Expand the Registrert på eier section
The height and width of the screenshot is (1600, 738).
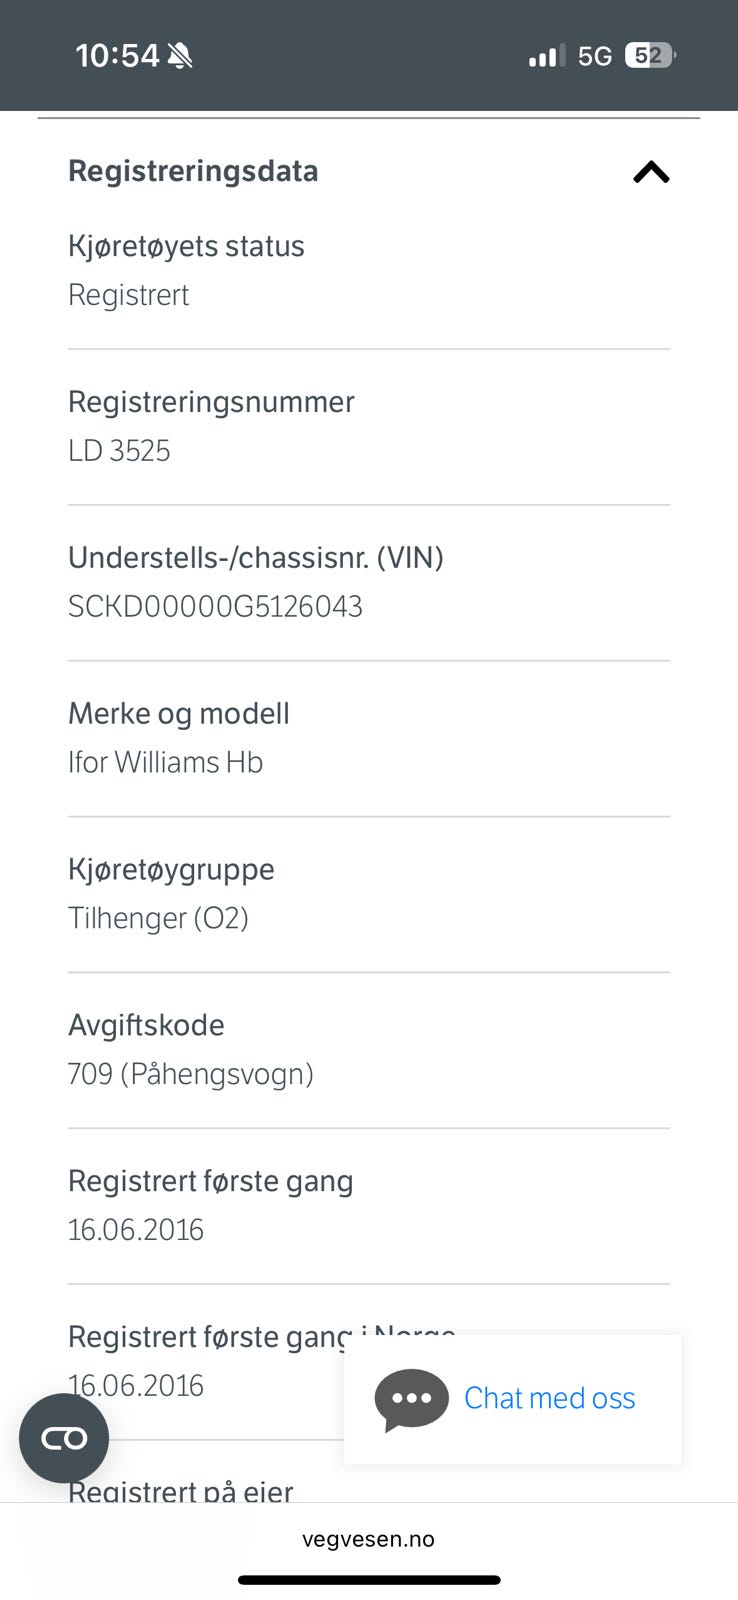(180, 1491)
